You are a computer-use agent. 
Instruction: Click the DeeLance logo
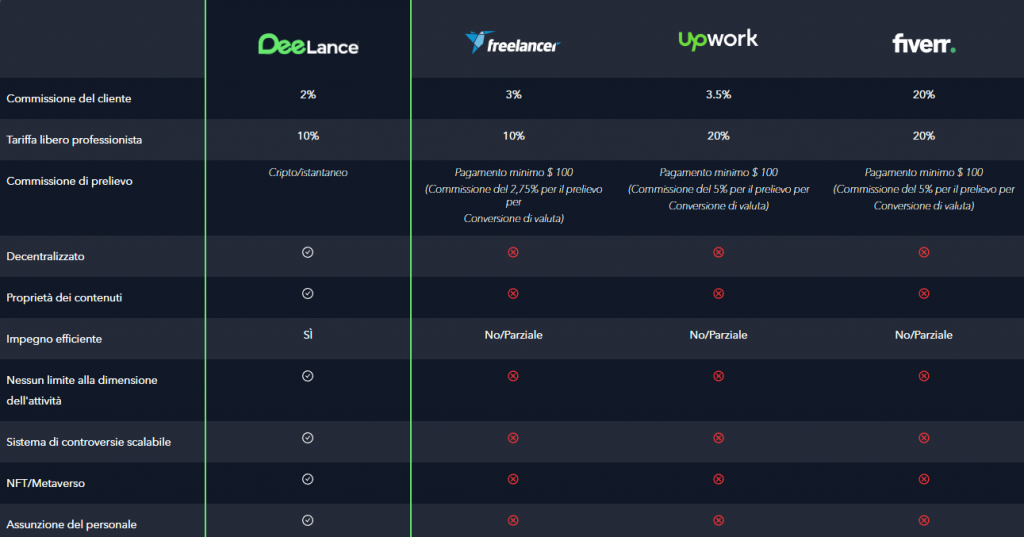[308, 44]
